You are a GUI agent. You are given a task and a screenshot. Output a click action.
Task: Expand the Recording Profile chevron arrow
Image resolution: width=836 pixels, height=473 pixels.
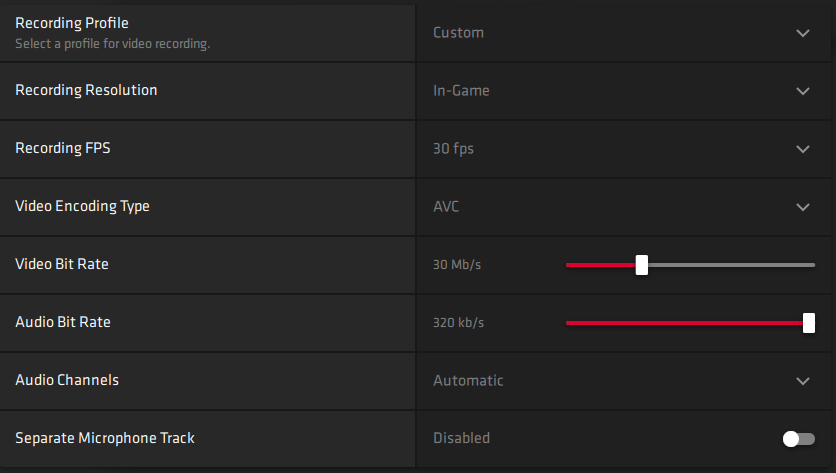click(803, 33)
